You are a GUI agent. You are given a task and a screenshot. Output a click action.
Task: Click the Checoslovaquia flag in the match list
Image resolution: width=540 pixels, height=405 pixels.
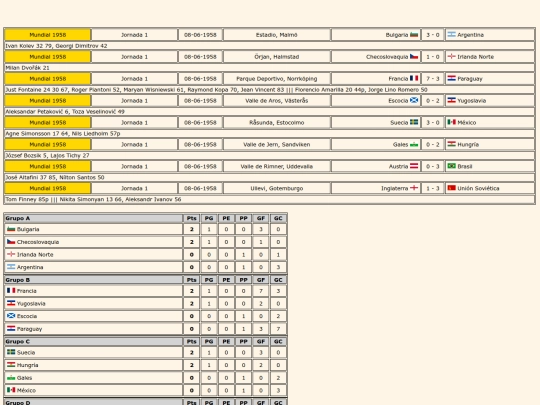(414, 56)
